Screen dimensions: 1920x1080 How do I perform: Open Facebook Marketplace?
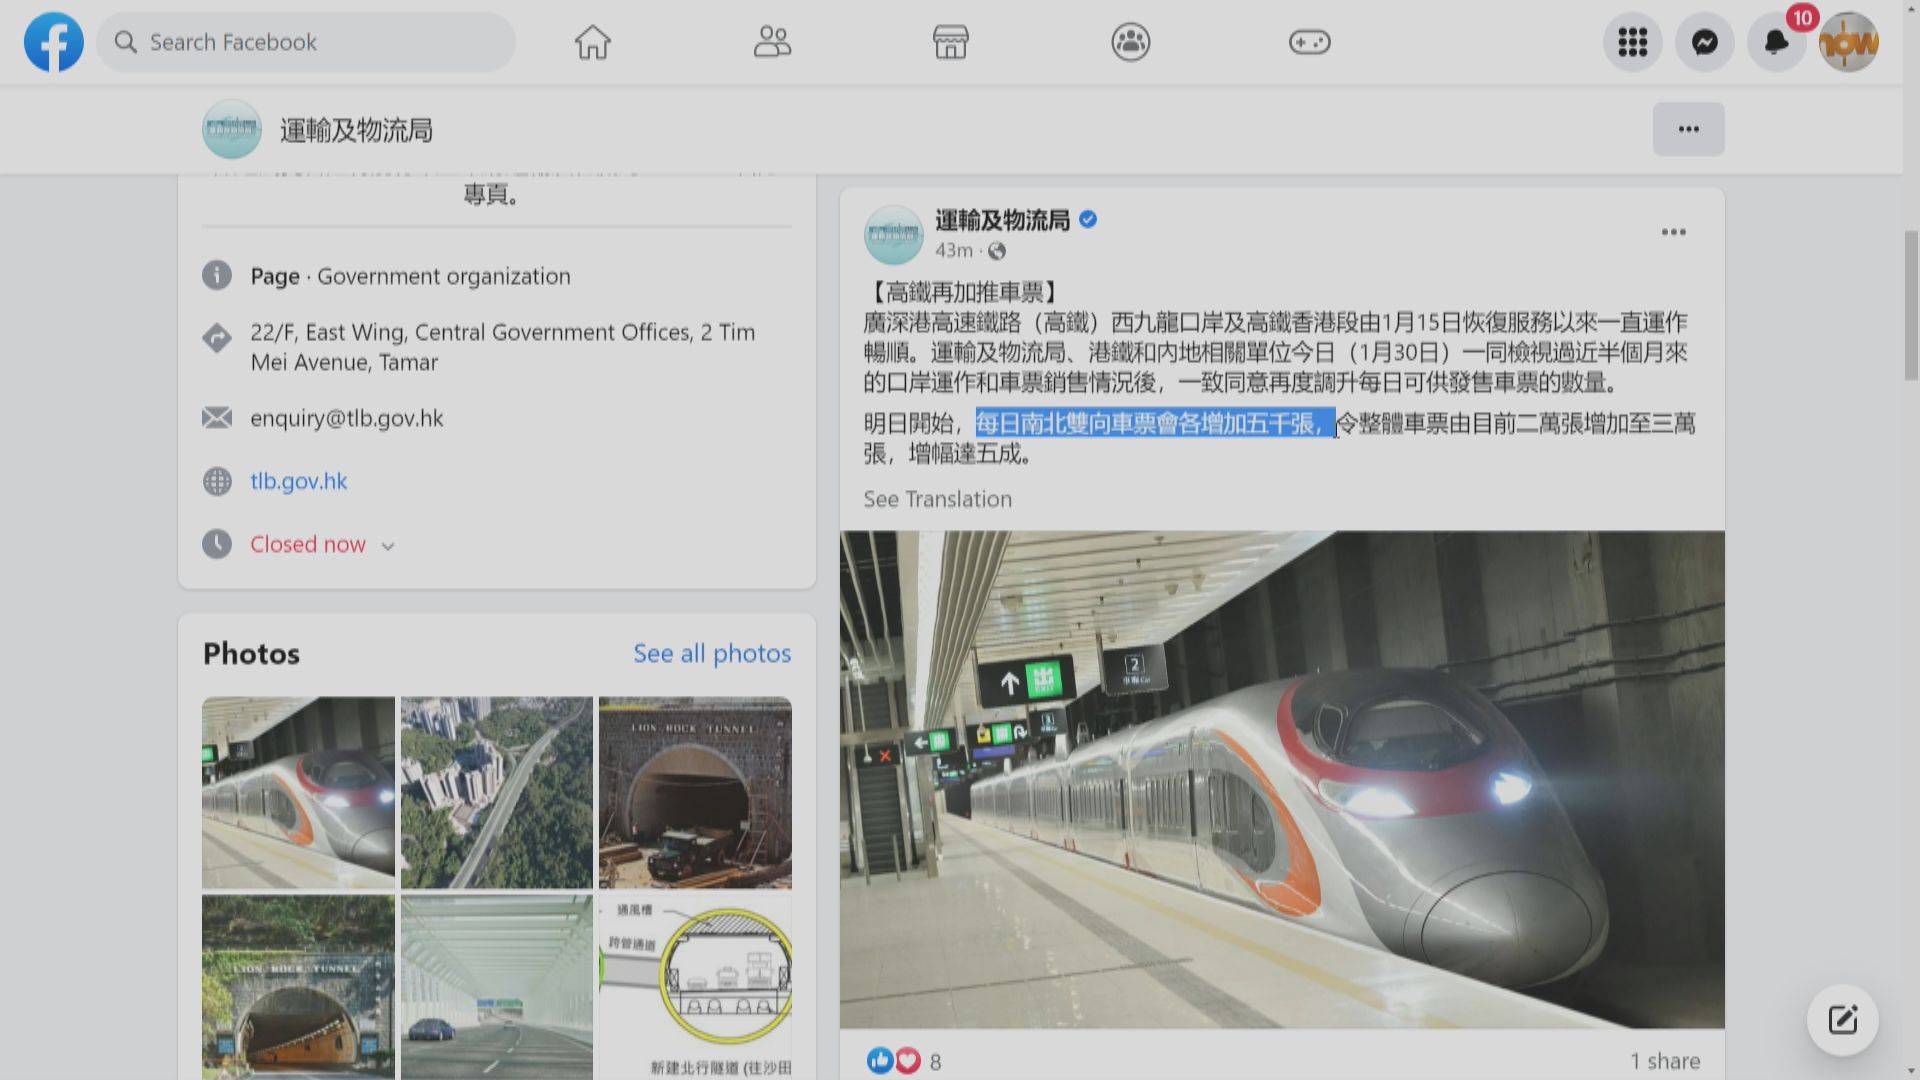pyautogui.click(x=950, y=42)
